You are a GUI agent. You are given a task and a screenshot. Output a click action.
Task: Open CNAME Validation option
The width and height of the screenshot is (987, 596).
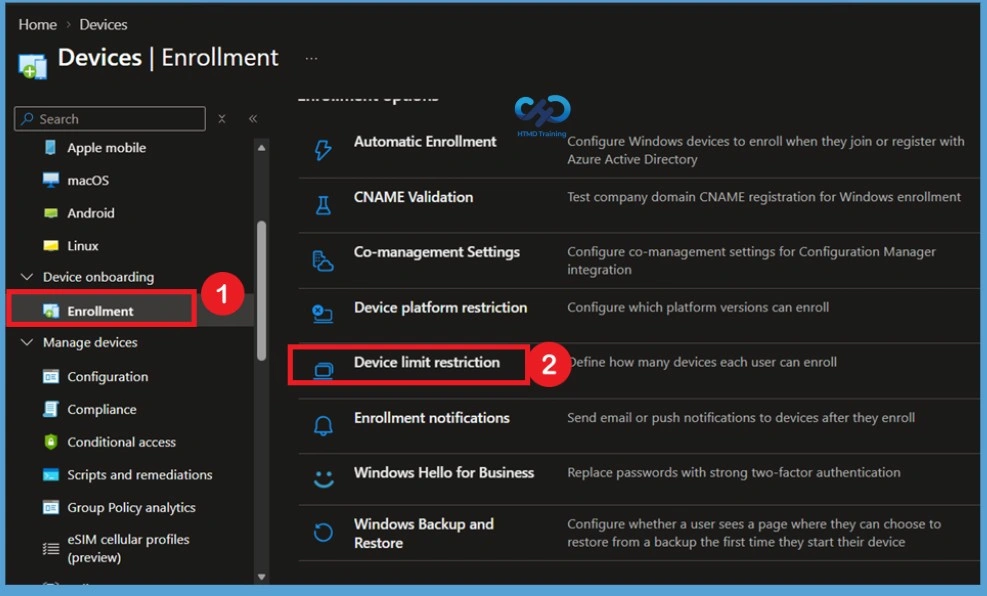[x=413, y=197]
